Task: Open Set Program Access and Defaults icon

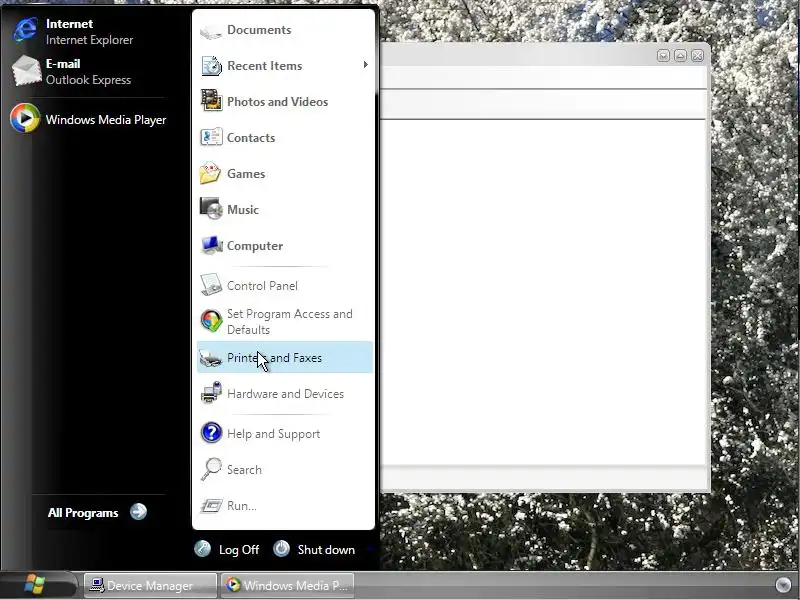Action: (211, 321)
